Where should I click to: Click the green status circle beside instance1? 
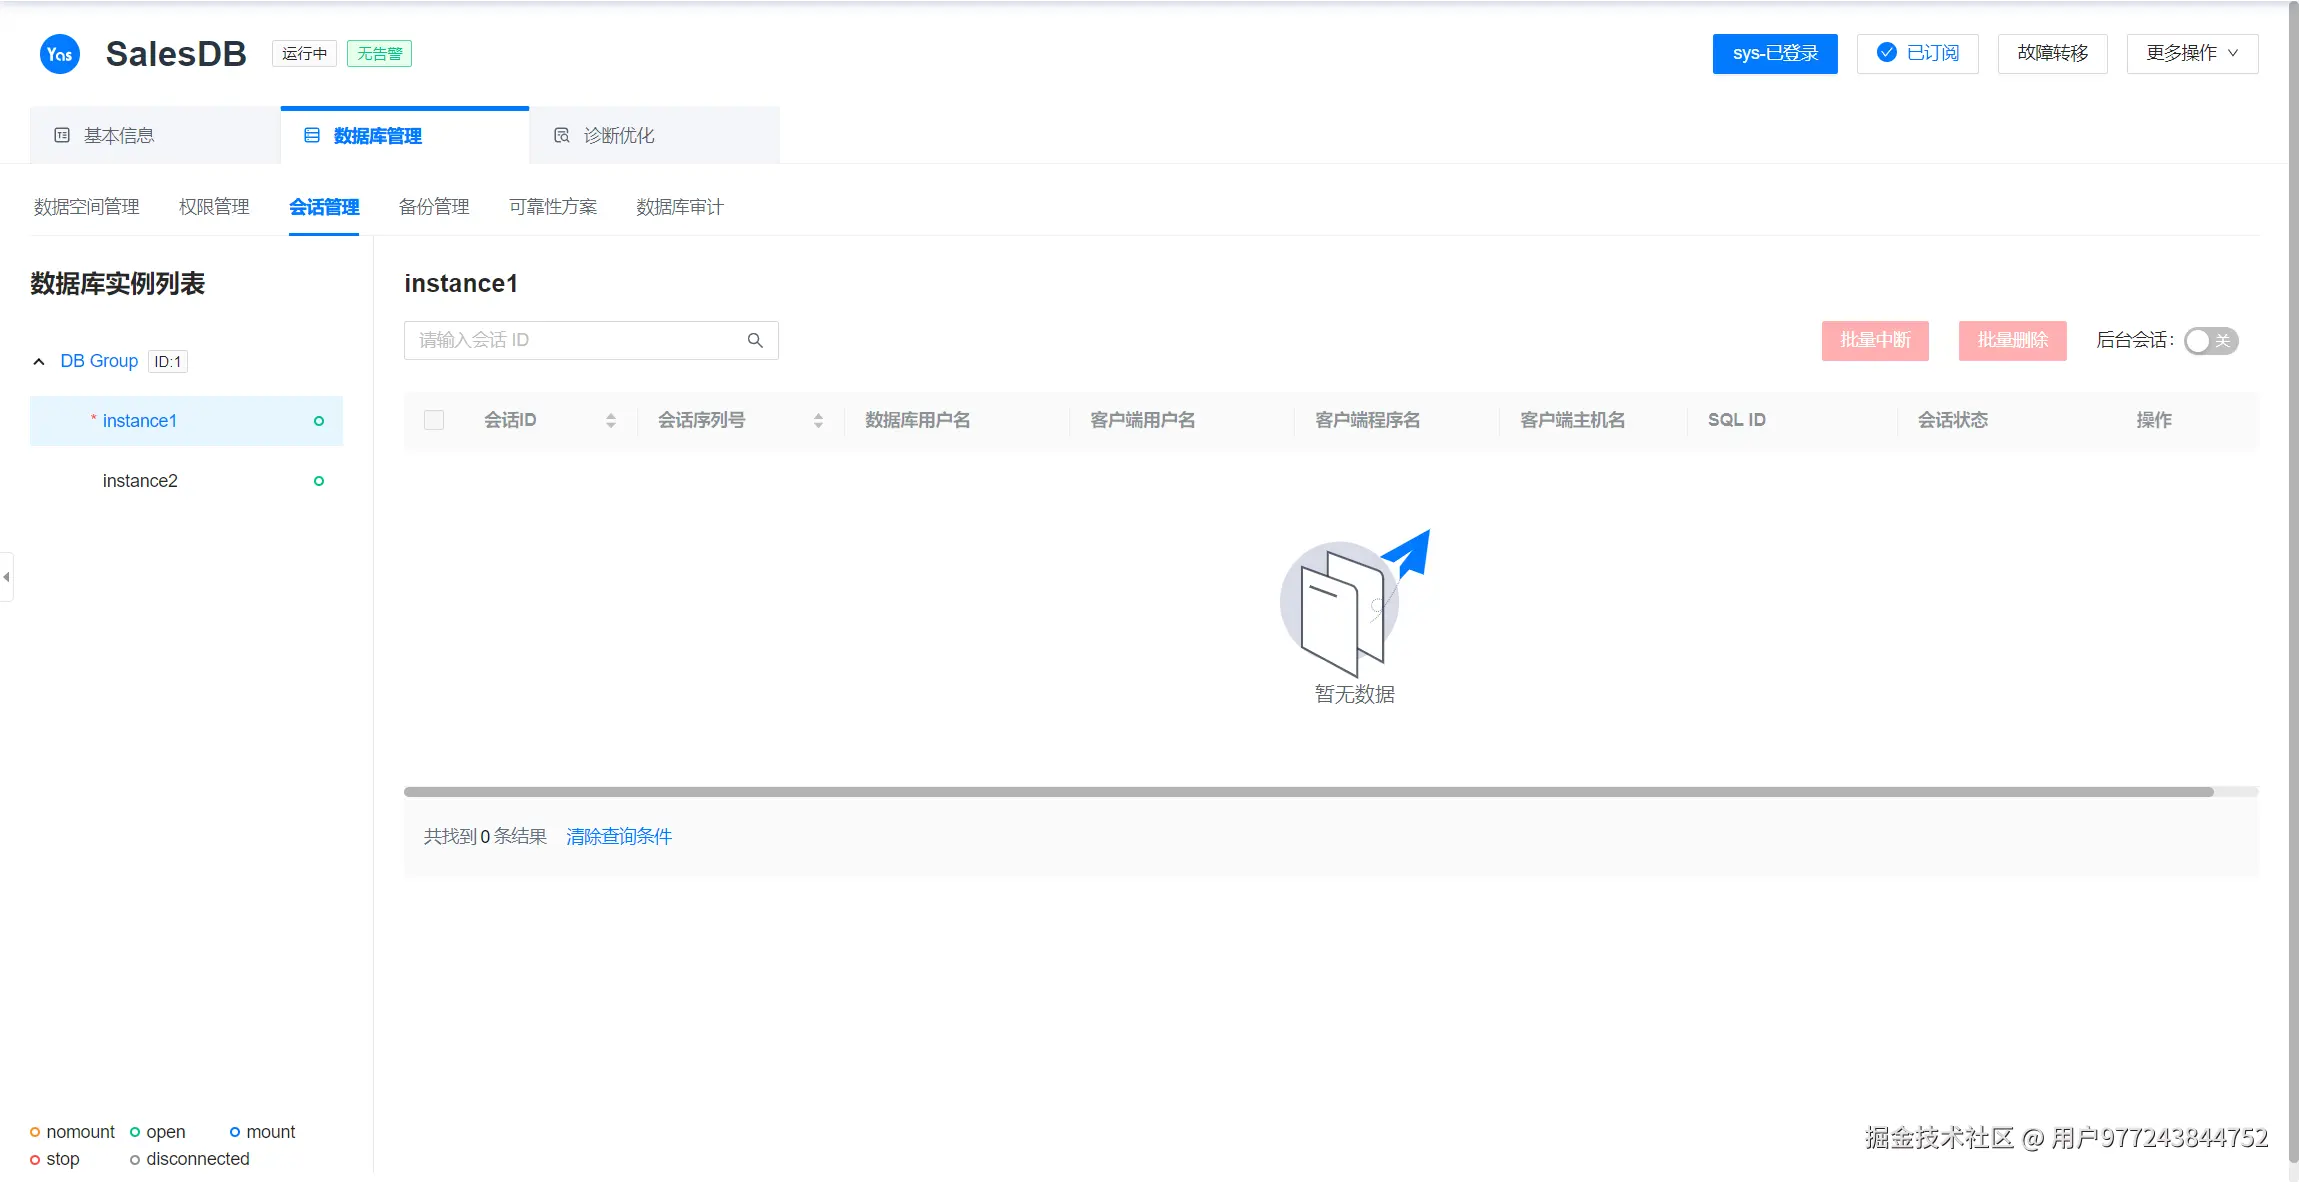pyautogui.click(x=319, y=421)
